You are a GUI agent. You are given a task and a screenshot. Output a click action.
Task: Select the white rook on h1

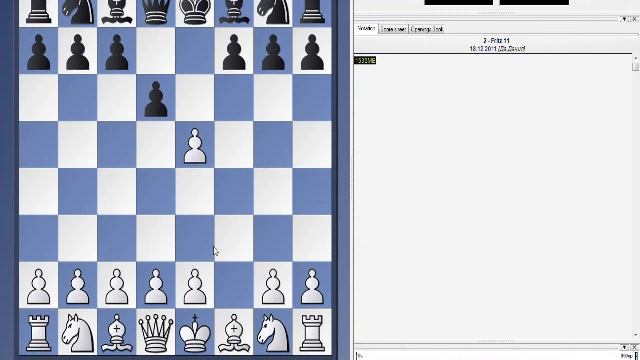coord(312,332)
